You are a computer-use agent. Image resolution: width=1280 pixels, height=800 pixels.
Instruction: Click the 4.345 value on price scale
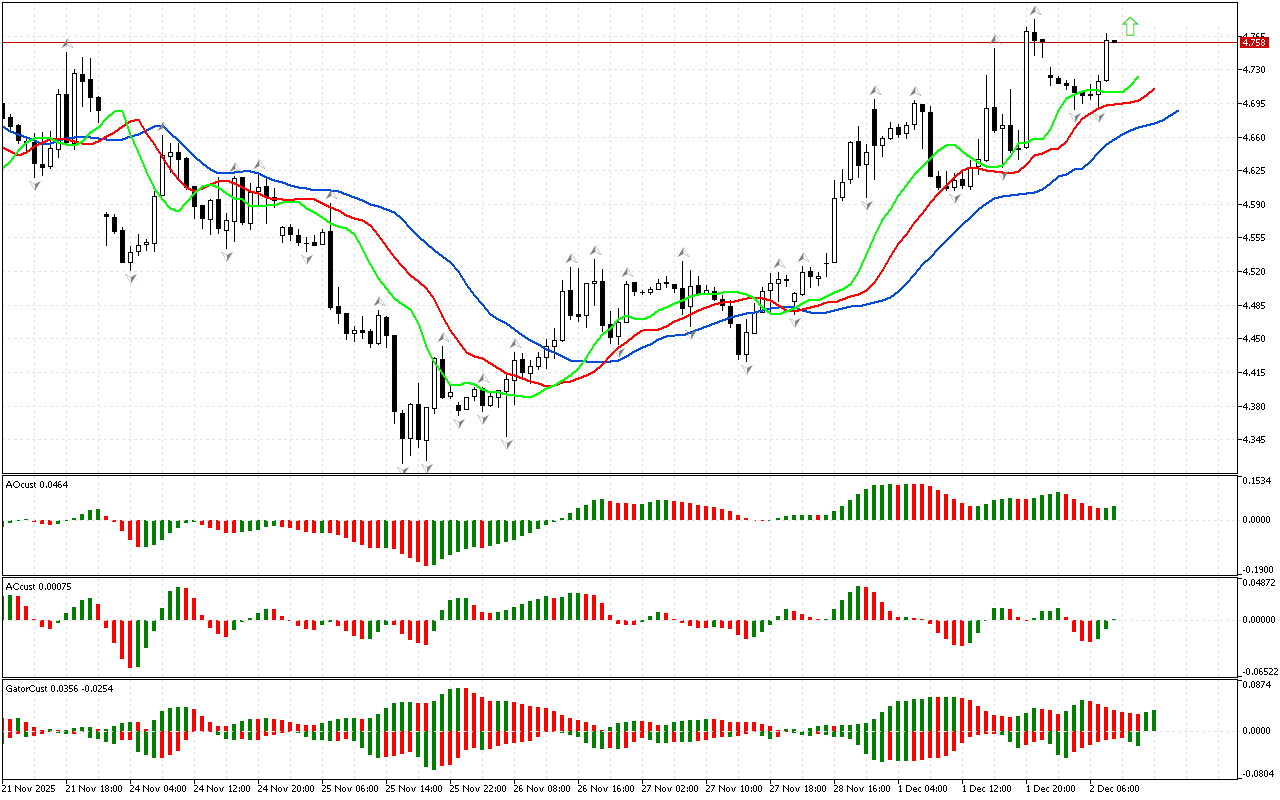[1253, 440]
